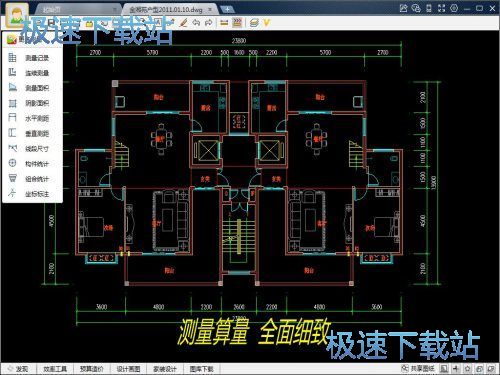500x375 pixels.
Task: Select 坐标标注 coordinate annotation tool
Action: pyautogui.click(x=32, y=194)
